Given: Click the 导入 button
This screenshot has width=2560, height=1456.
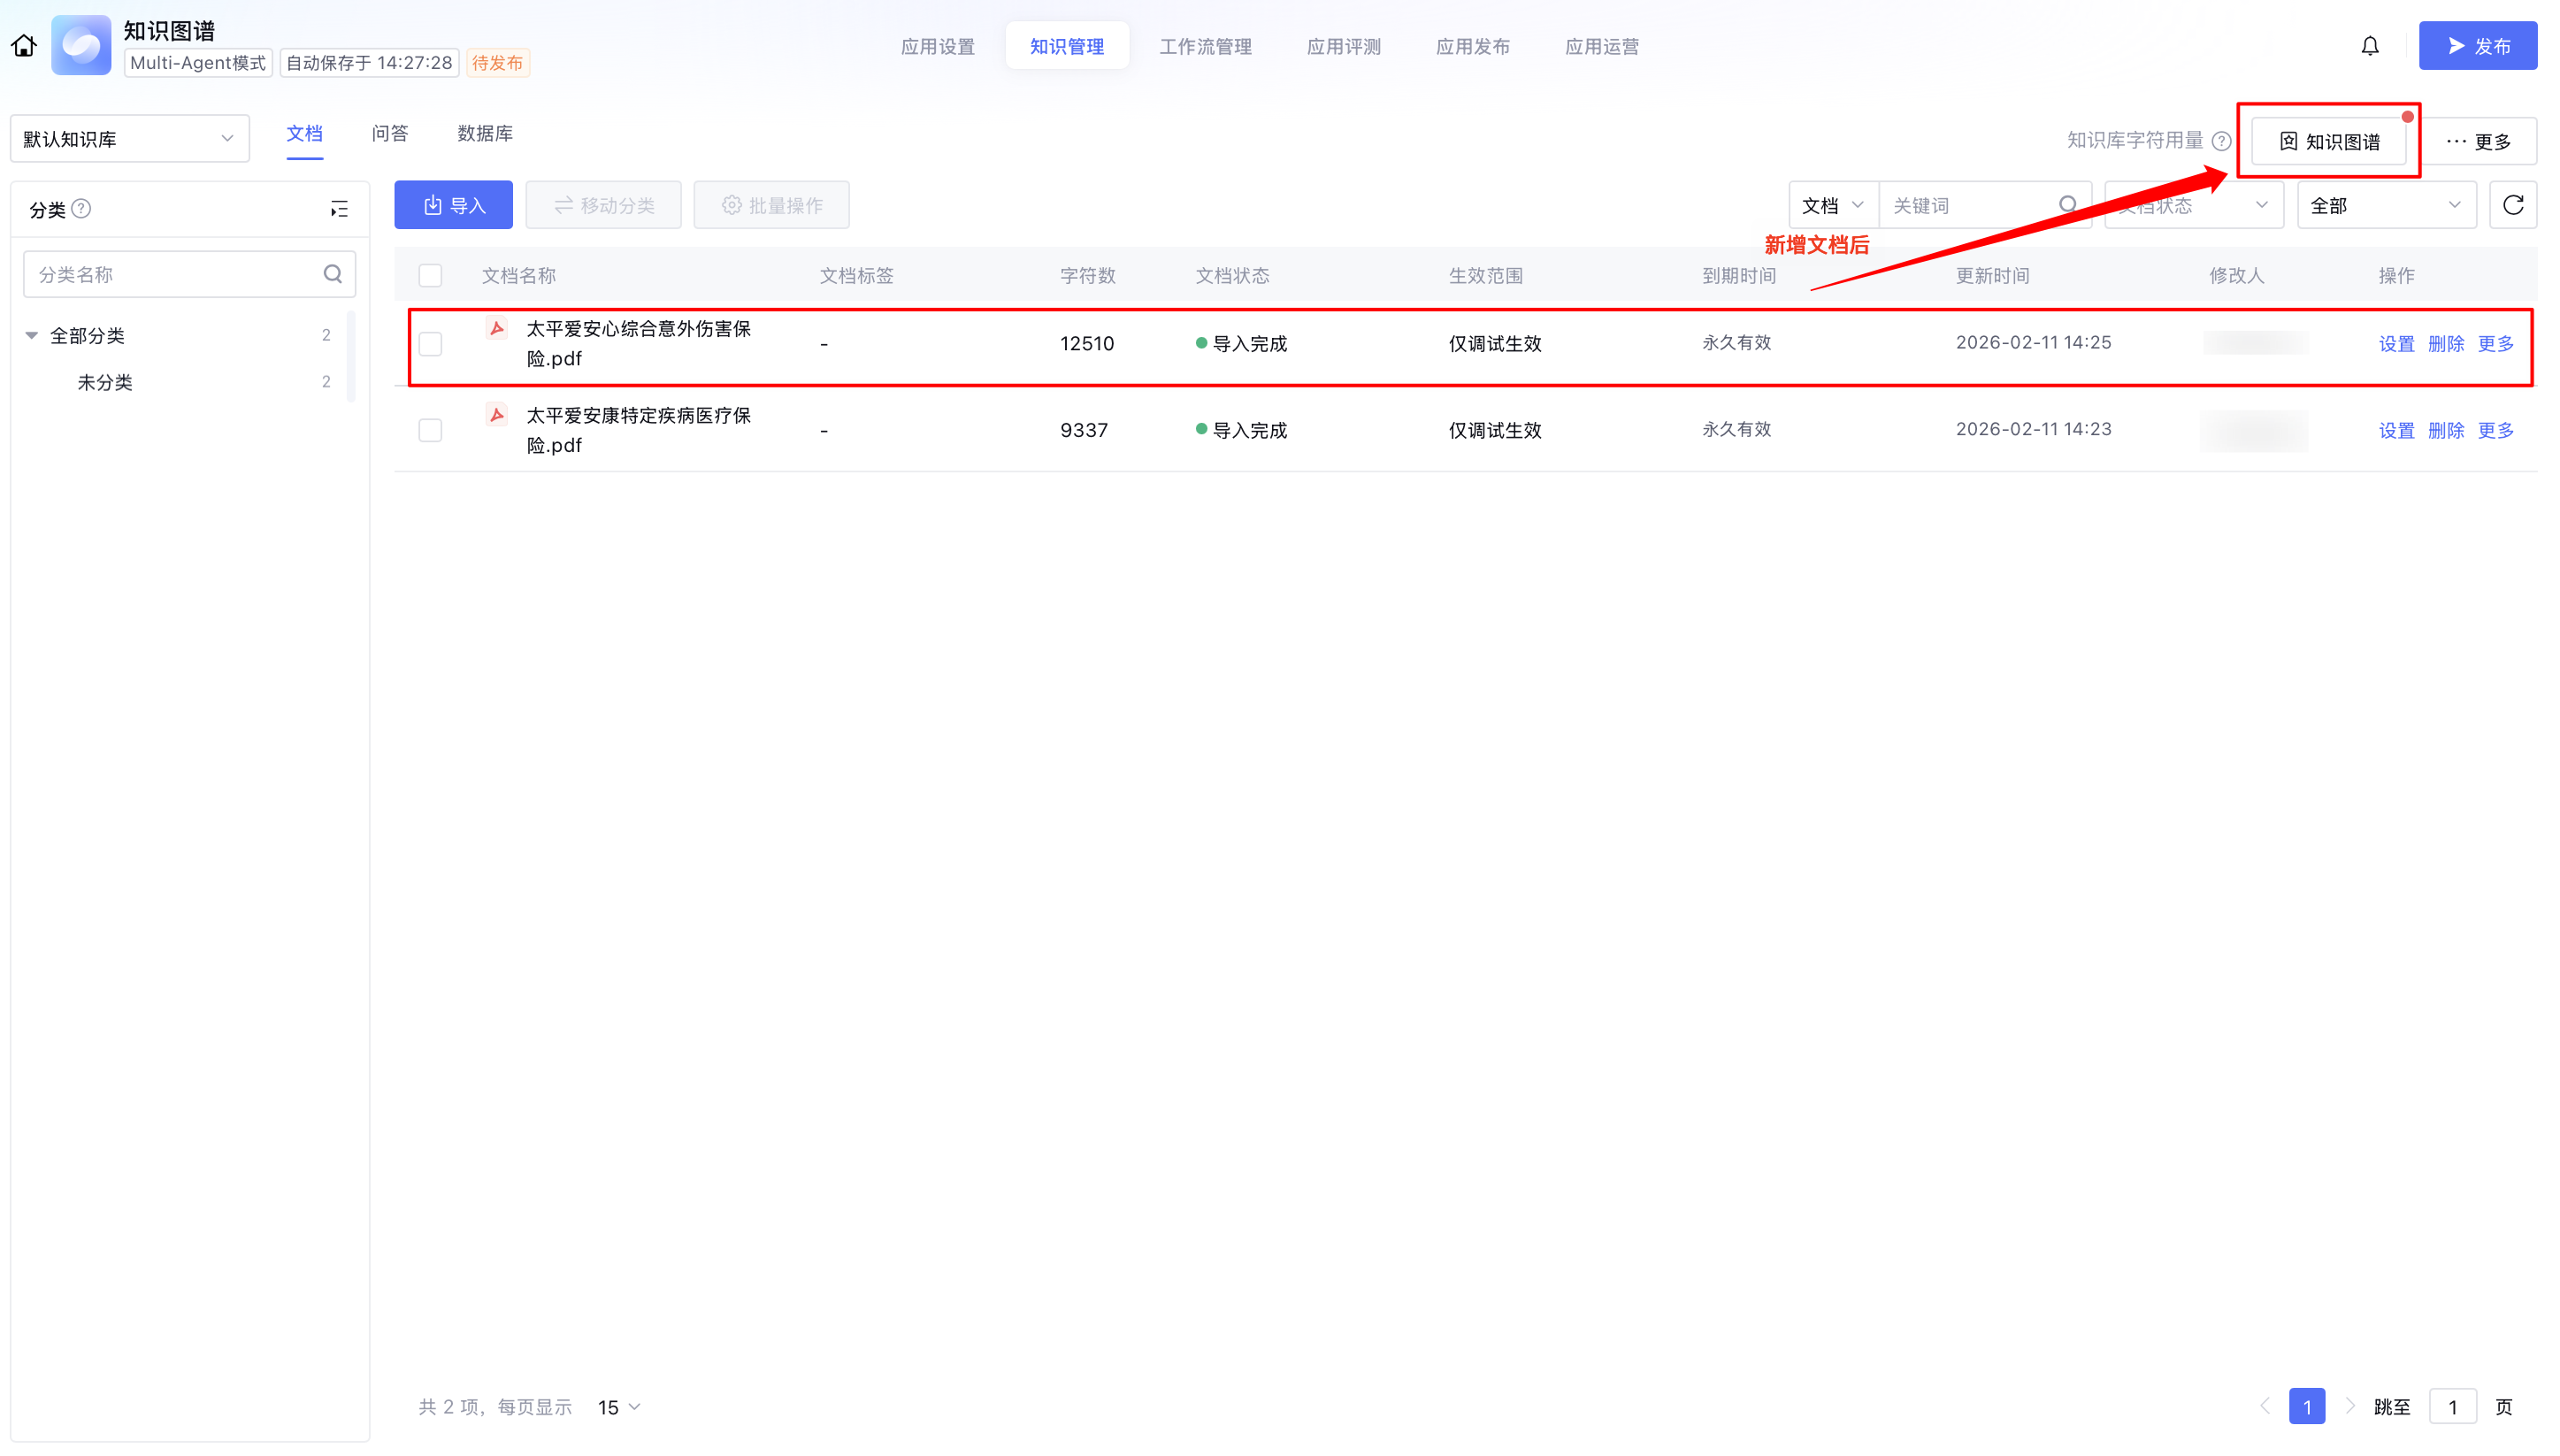Looking at the screenshot, I should pyautogui.click(x=453, y=205).
